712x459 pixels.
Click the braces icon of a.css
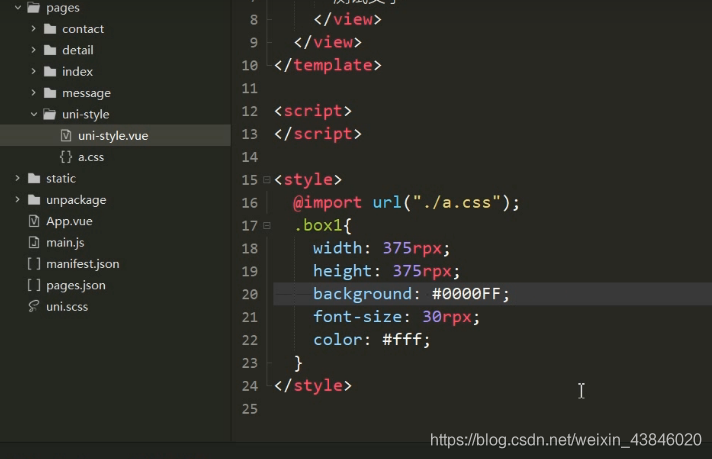pyautogui.click(x=66, y=157)
